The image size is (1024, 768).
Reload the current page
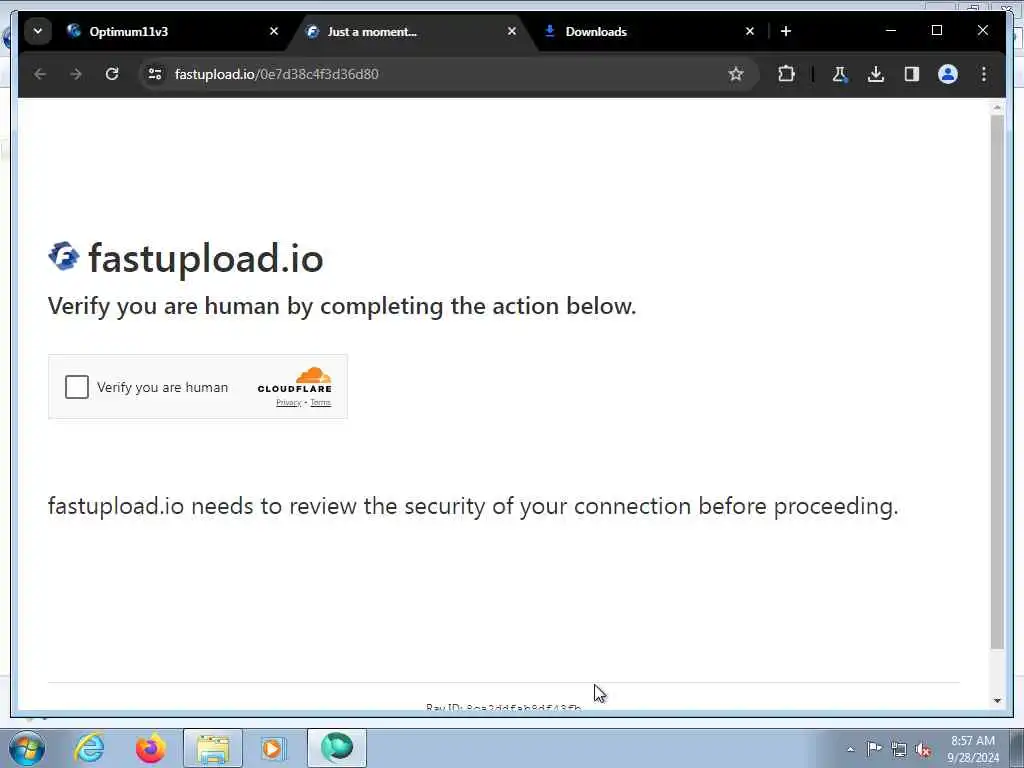112,74
